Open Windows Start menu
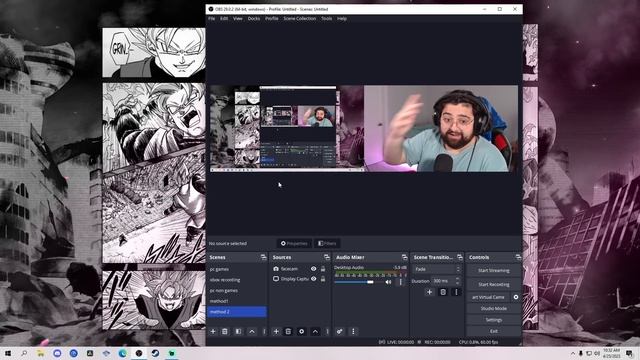 click(x=8, y=353)
